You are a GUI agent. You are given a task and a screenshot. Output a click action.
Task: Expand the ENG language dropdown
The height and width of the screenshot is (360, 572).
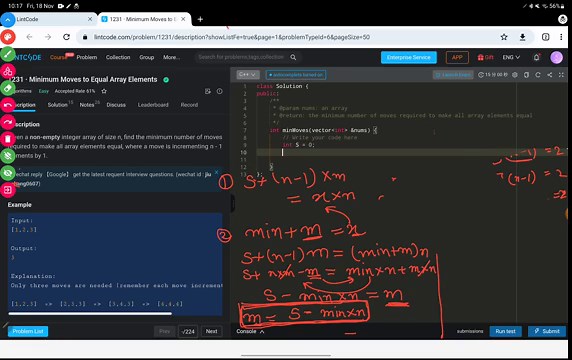[511, 57]
